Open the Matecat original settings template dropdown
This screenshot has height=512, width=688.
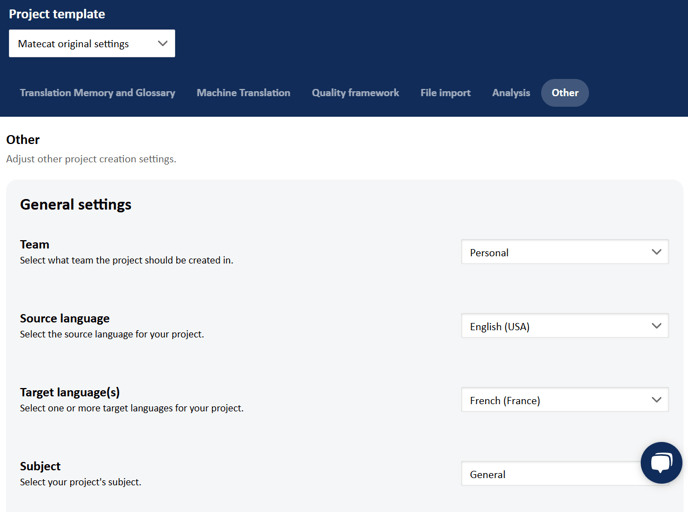pos(92,43)
